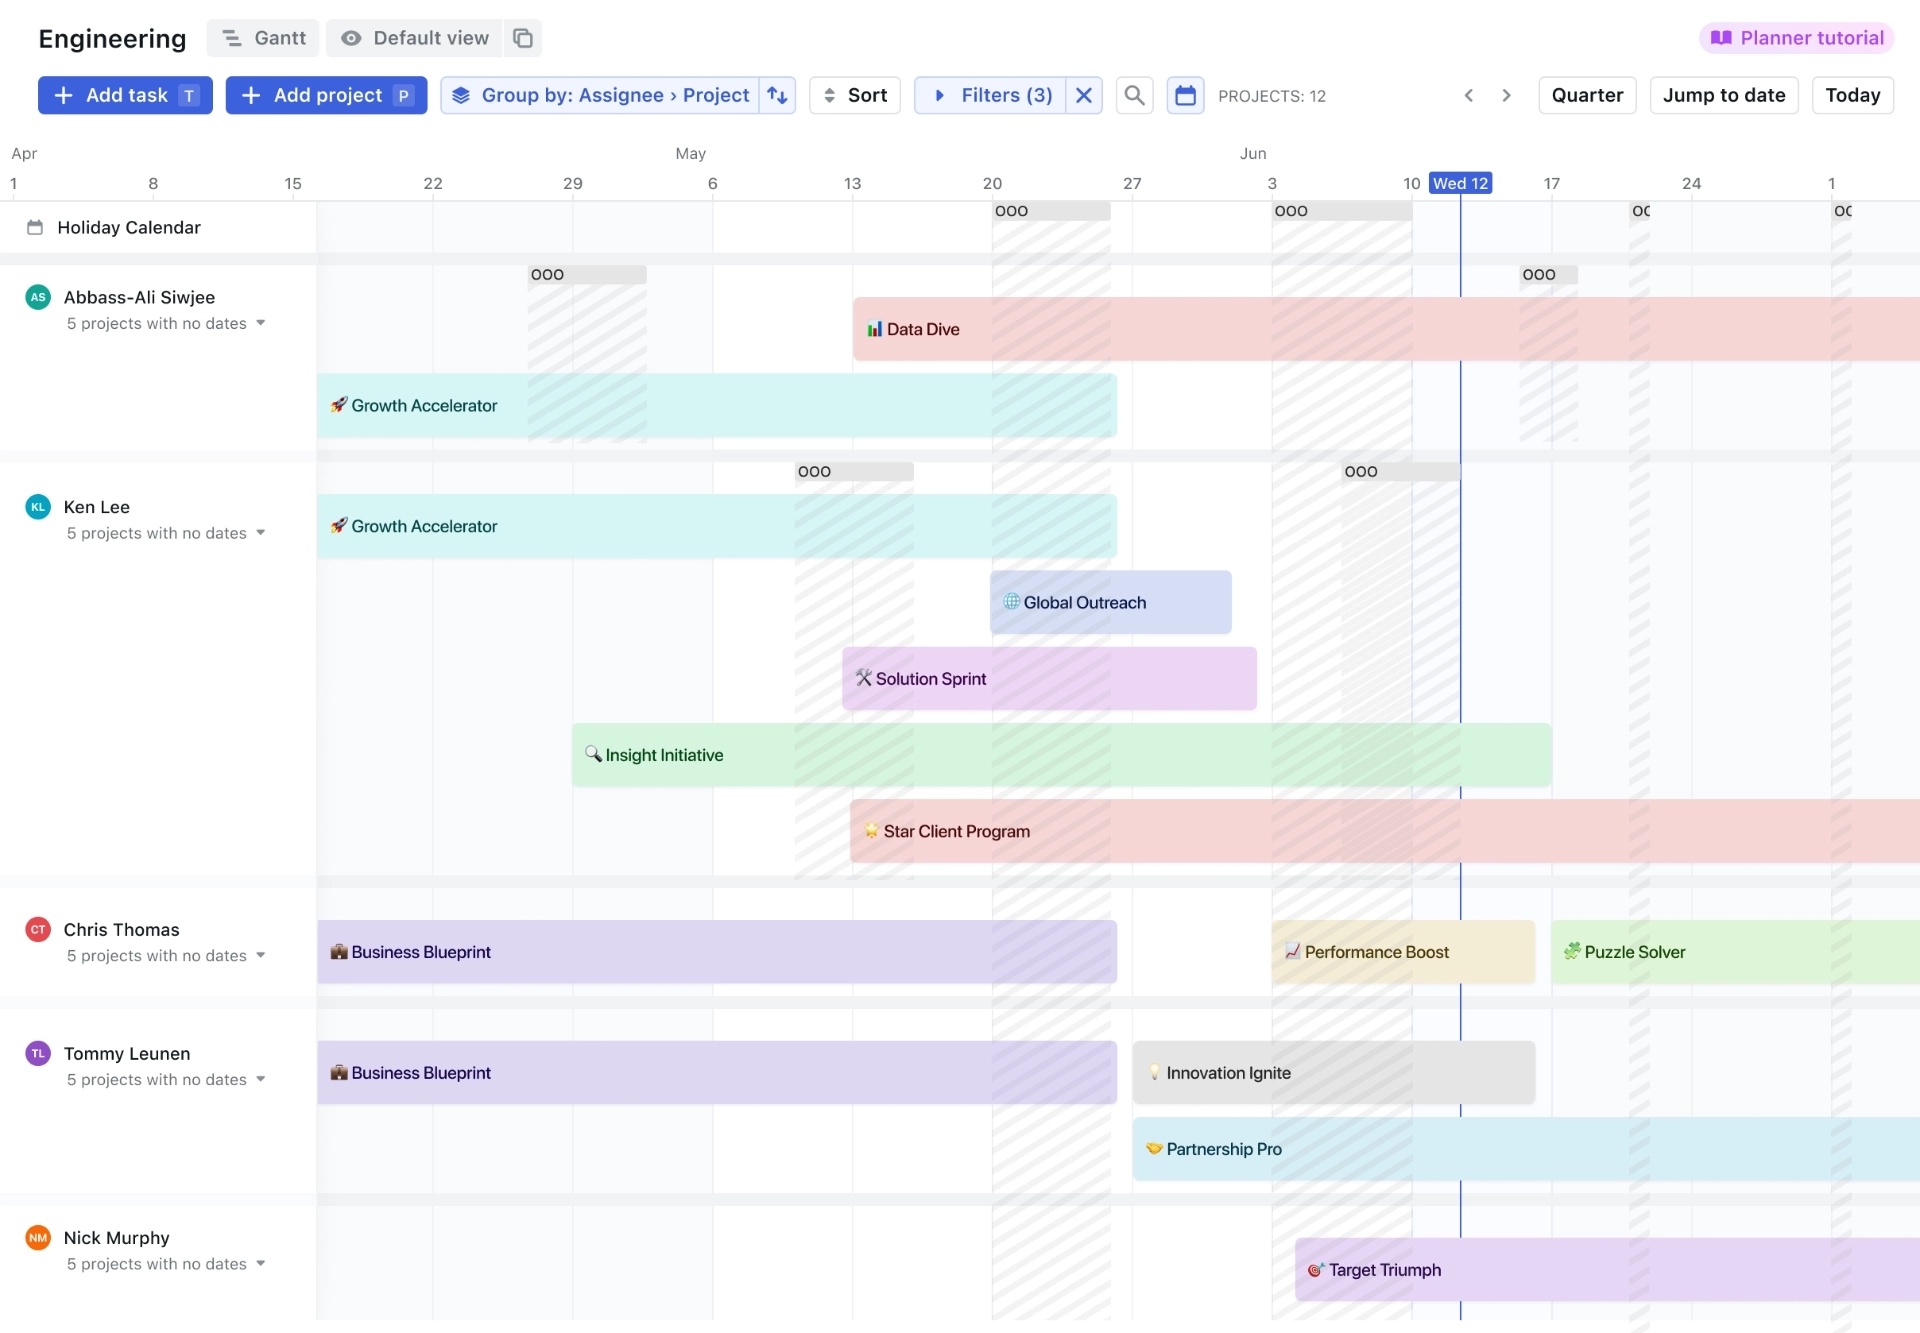Navigate back using the left chevron arrow
The height and width of the screenshot is (1333, 1920).
[x=1469, y=95]
